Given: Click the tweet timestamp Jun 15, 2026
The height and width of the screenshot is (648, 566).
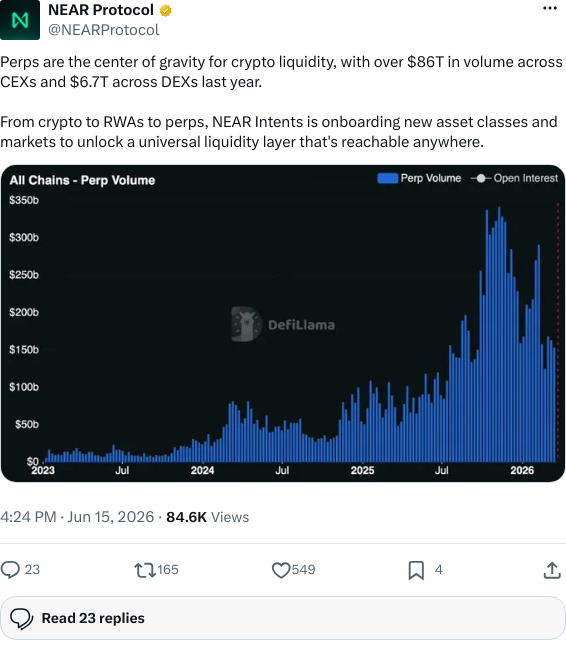Looking at the screenshot, I should click(110, 517).
